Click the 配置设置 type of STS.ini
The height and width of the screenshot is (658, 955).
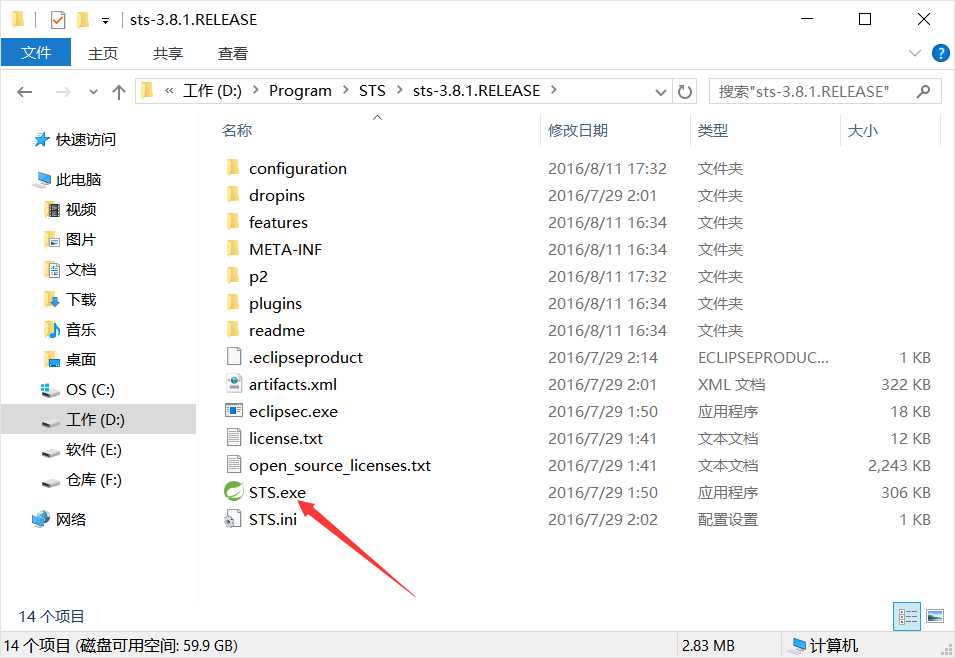tap(728, 519)
